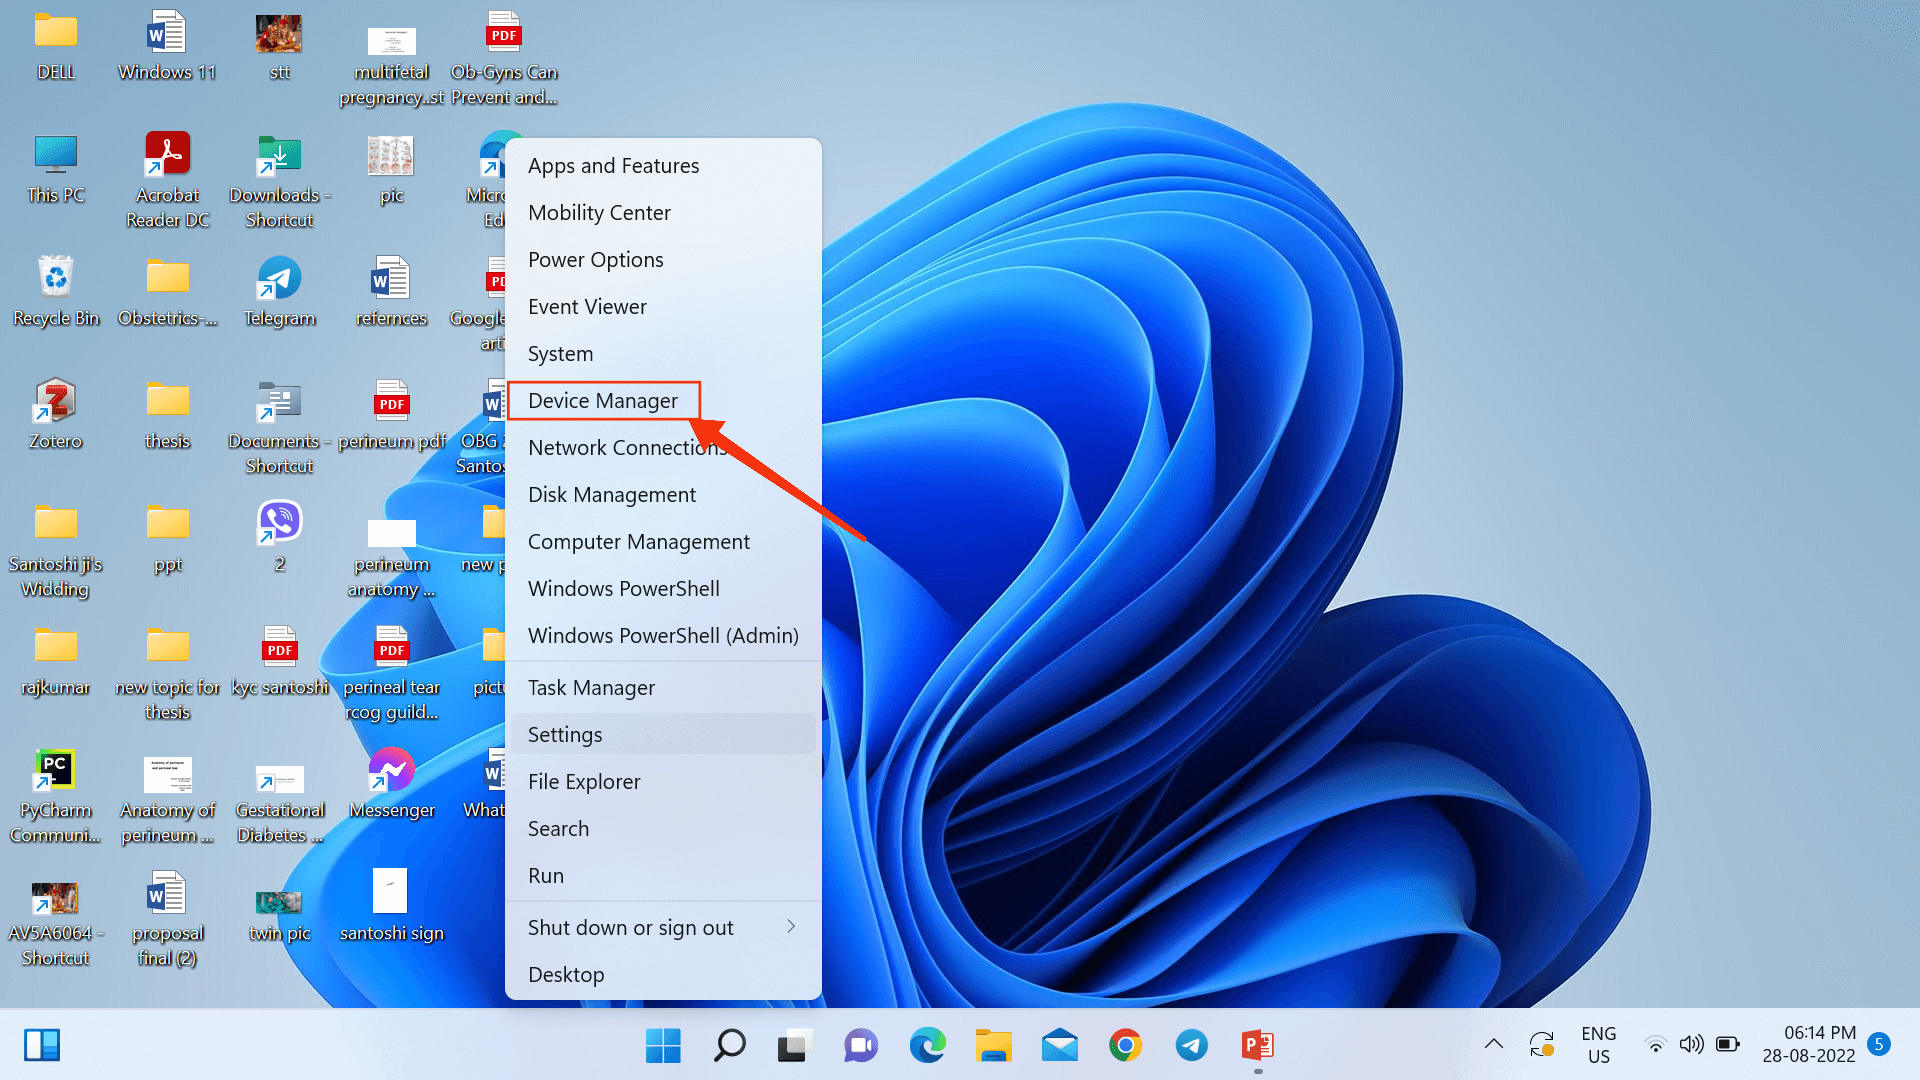Select Telegram desktop shortcut

click(279, 291)
